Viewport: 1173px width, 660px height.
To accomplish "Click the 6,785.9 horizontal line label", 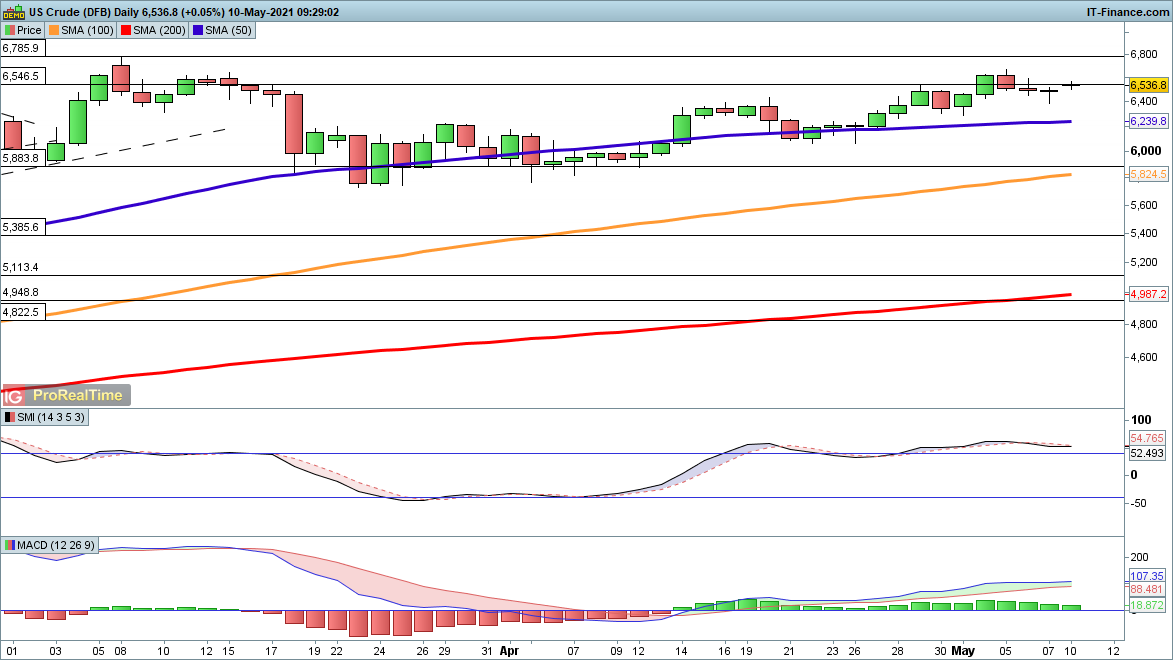I will (21, 48).
